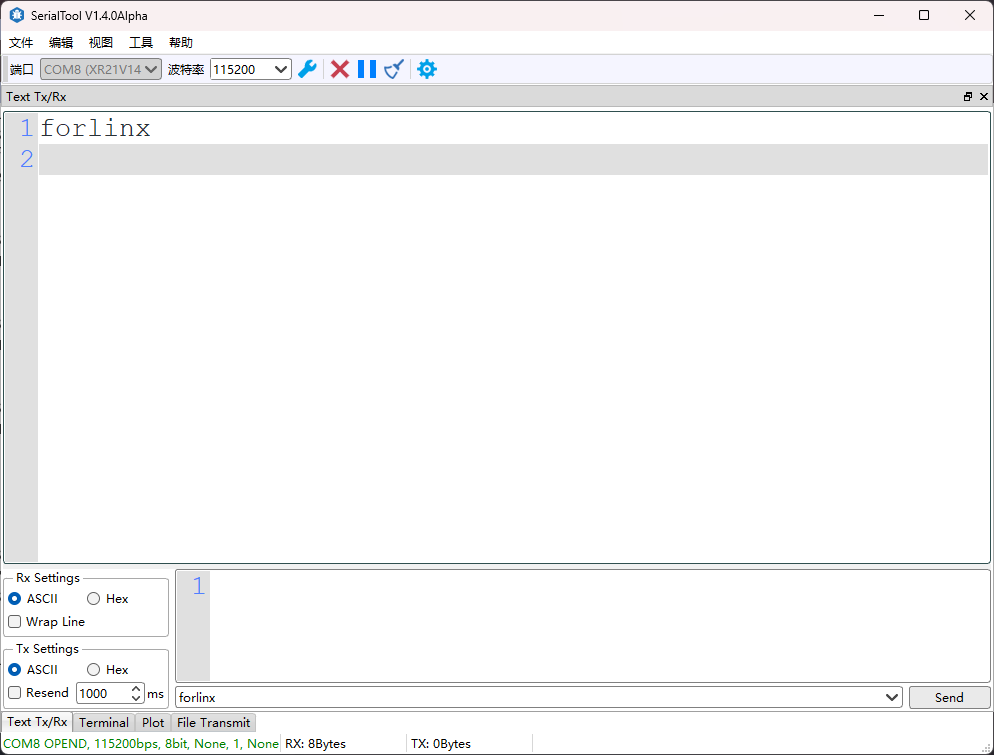Open the 工具 menu

pyautogui.click(x=141, y=43)
